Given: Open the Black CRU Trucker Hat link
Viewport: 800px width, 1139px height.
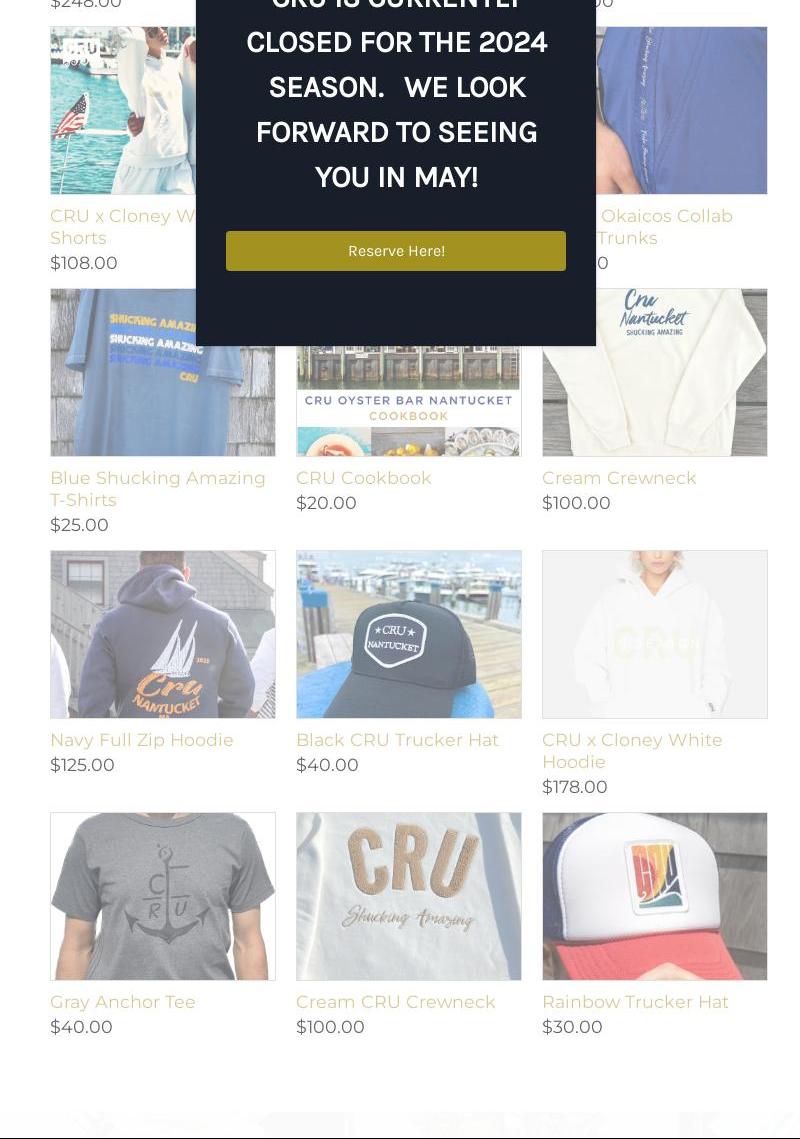Looking at the screenshot, I should (397, 739).
